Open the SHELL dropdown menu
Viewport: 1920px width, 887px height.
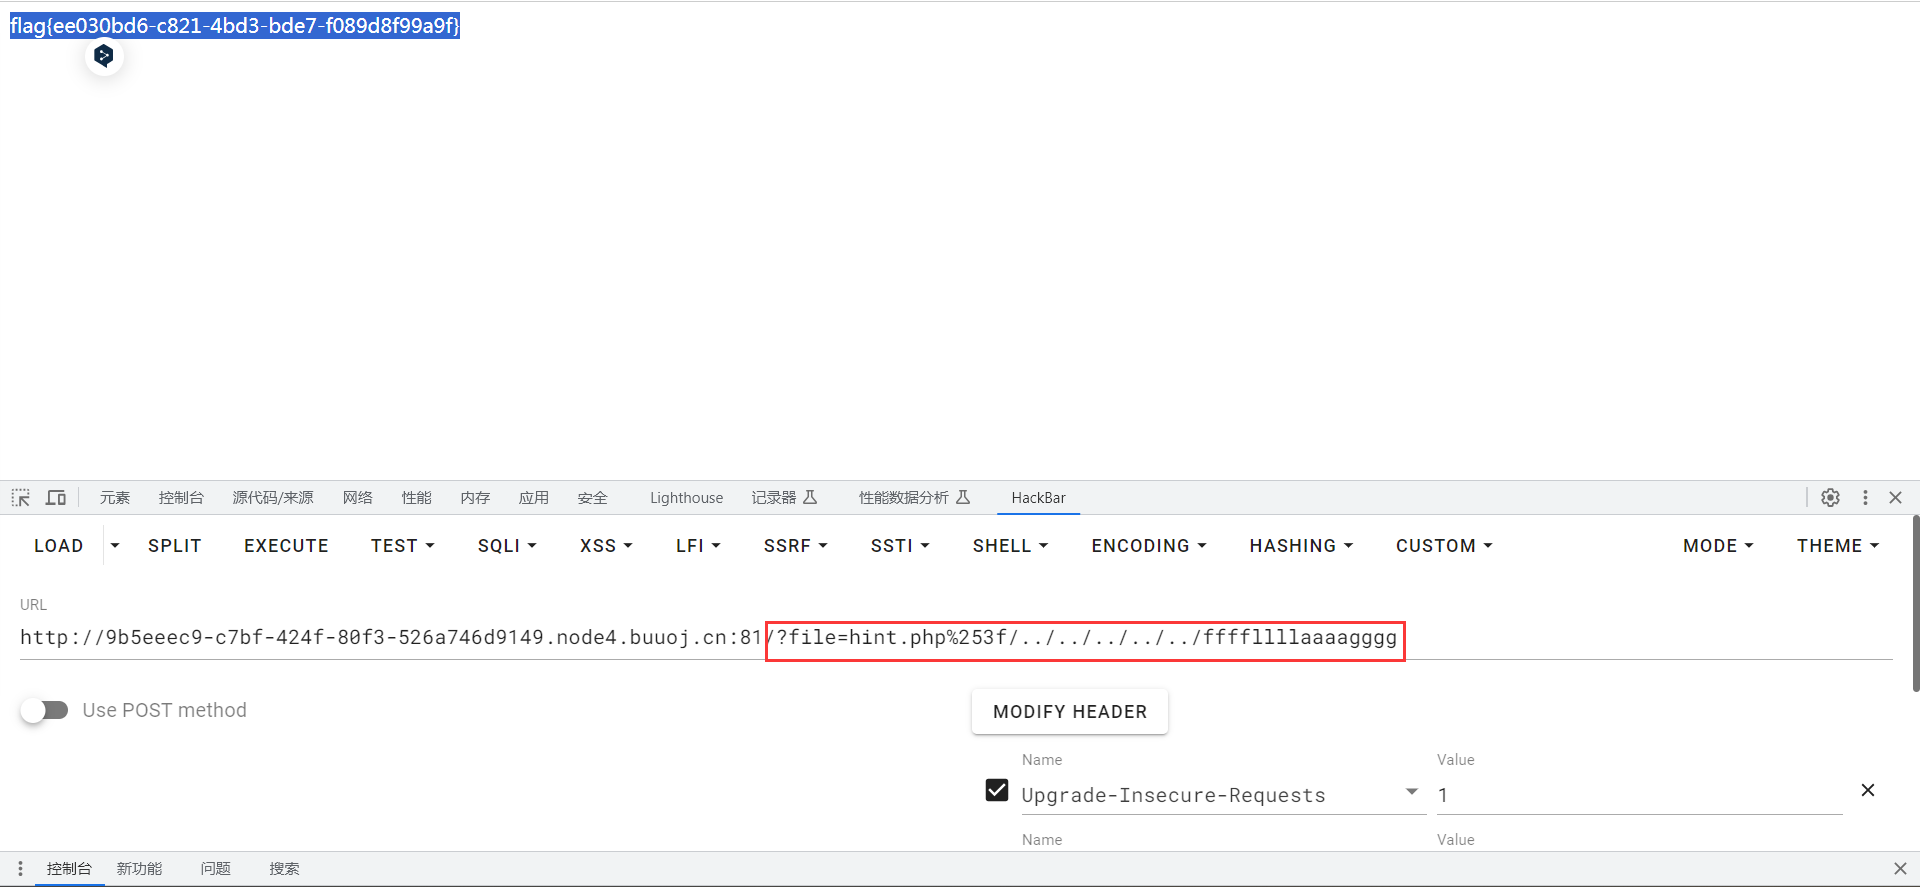1010,546
